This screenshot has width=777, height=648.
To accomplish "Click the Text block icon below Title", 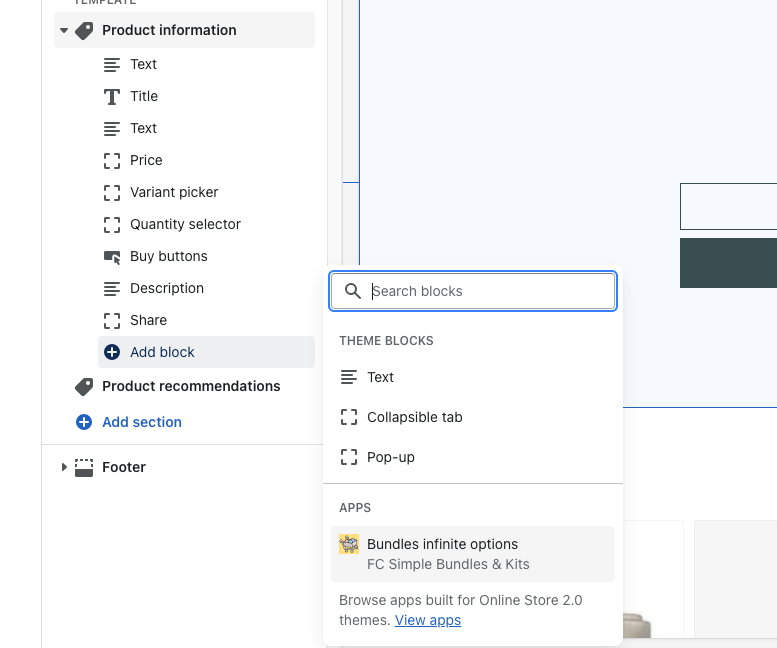I will (112, 128).
